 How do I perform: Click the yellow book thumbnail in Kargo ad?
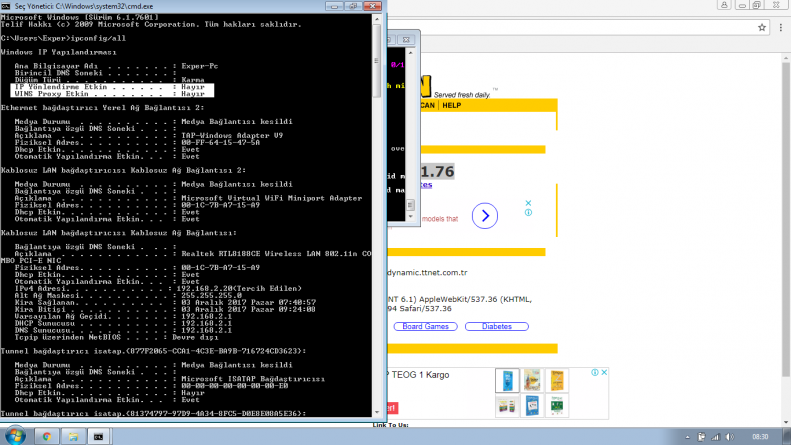[557, 380]
